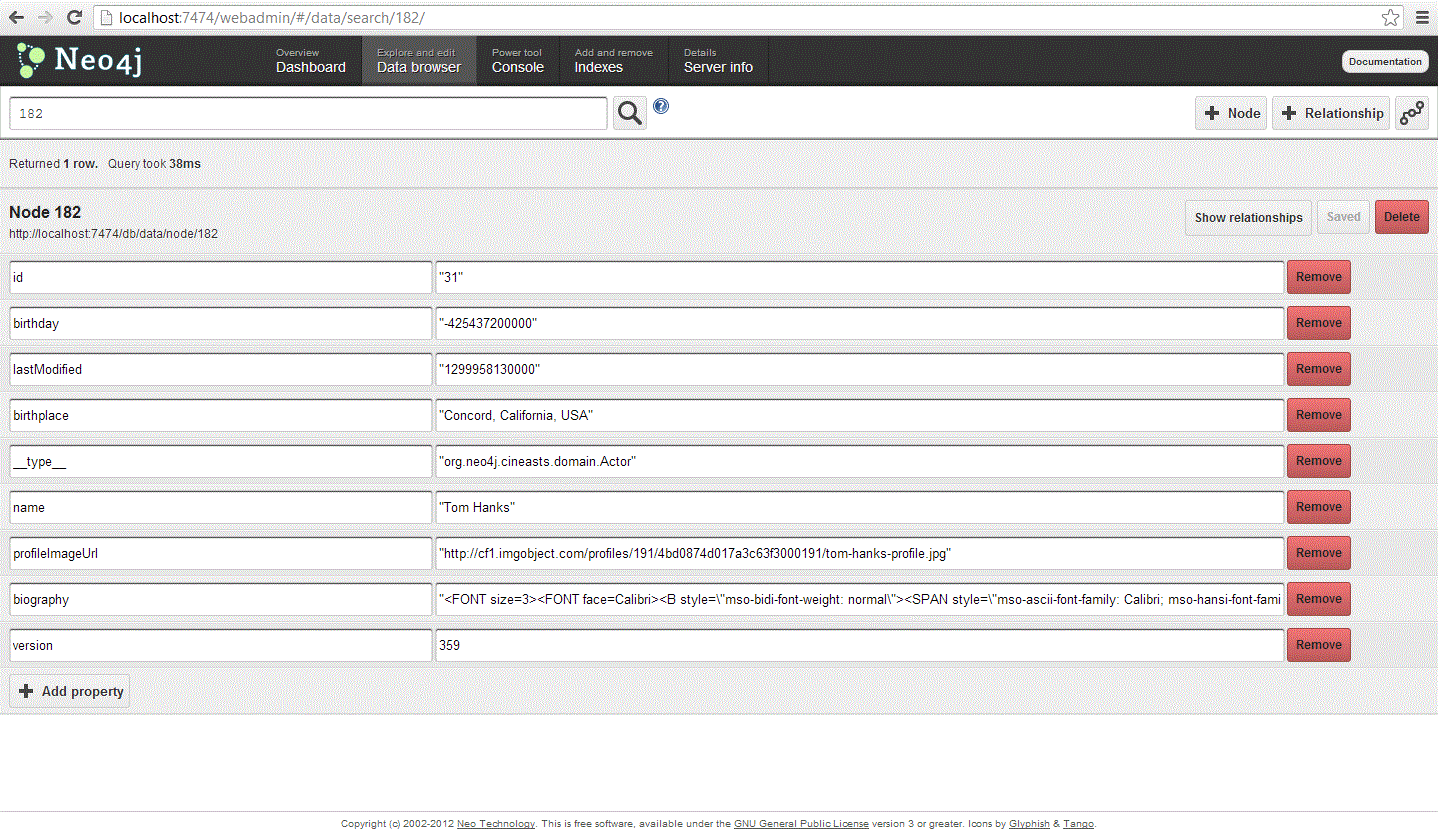Image resolution: width=1438 pixels, height=835 pixels.
Task: Remove the profileImageUrl property
Action: (1318, 553)
